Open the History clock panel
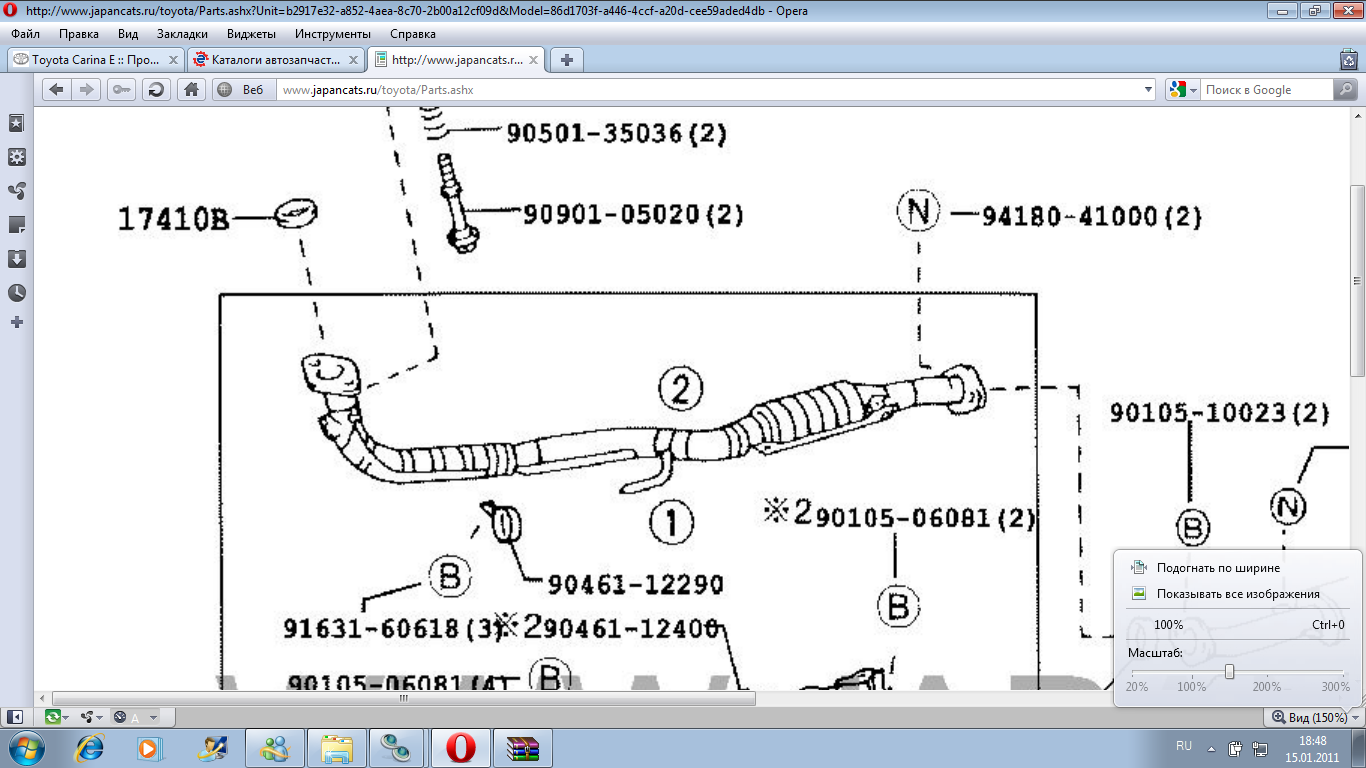The image size is (1366, 768). 17,293
